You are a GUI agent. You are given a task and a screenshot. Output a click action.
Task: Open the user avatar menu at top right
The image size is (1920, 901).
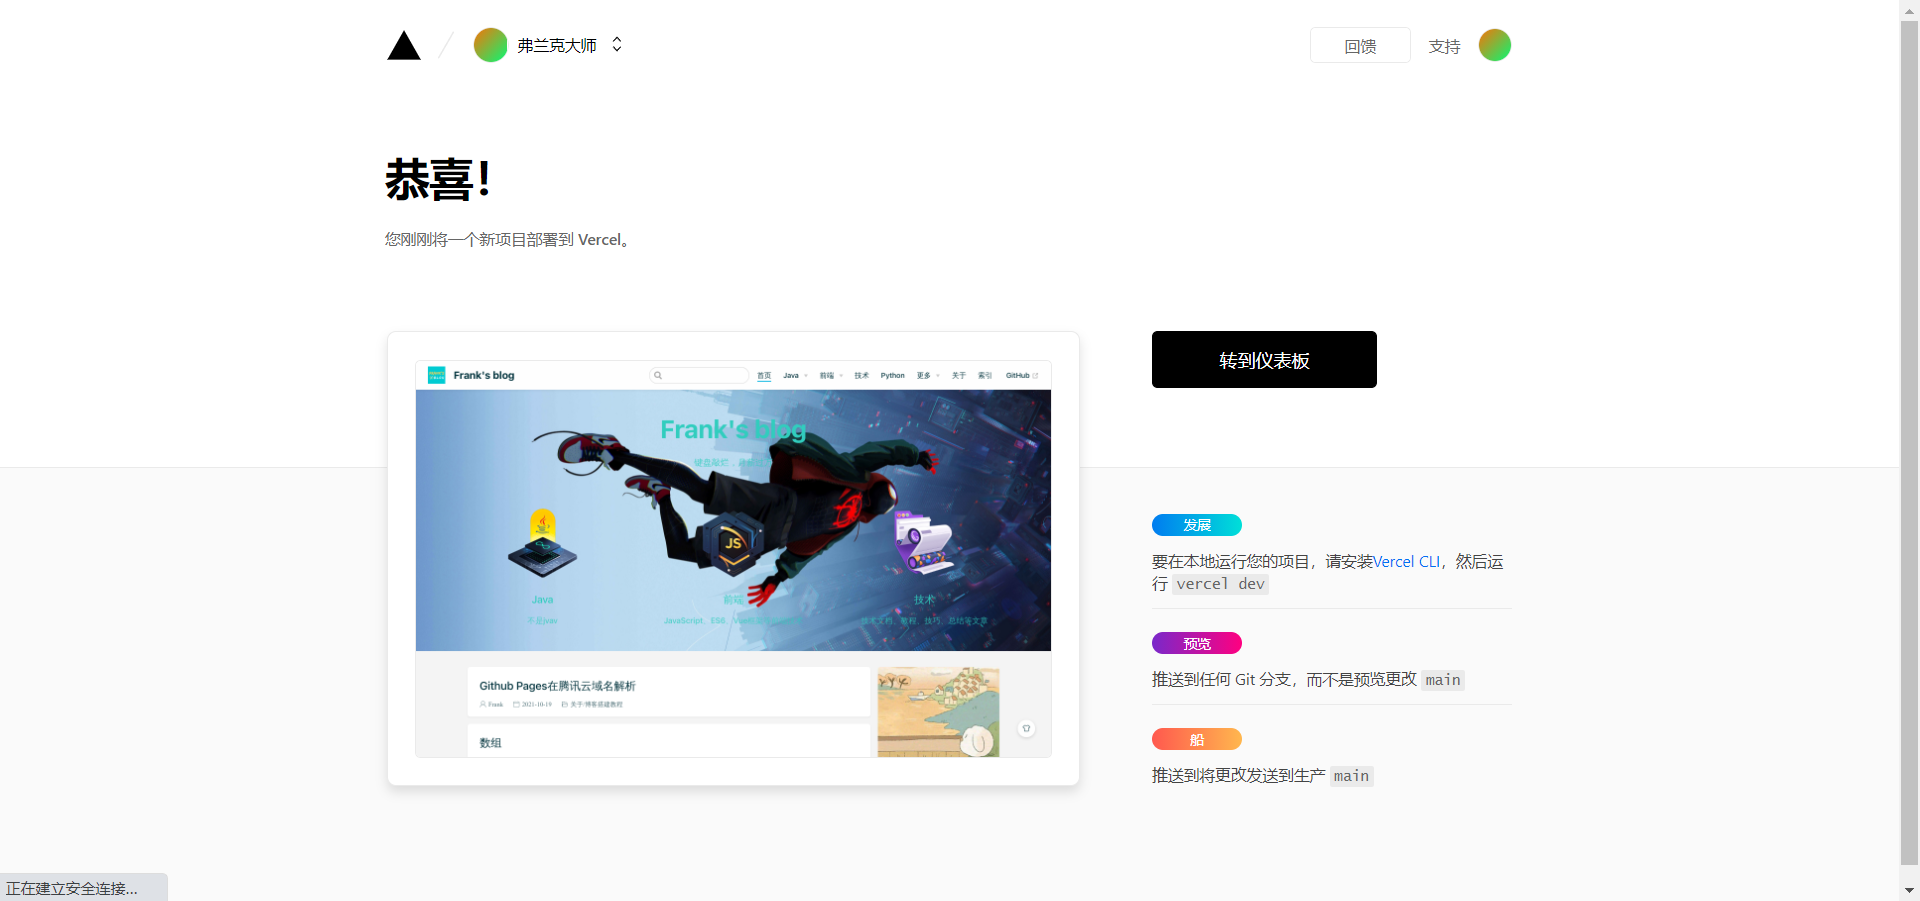1494,45
